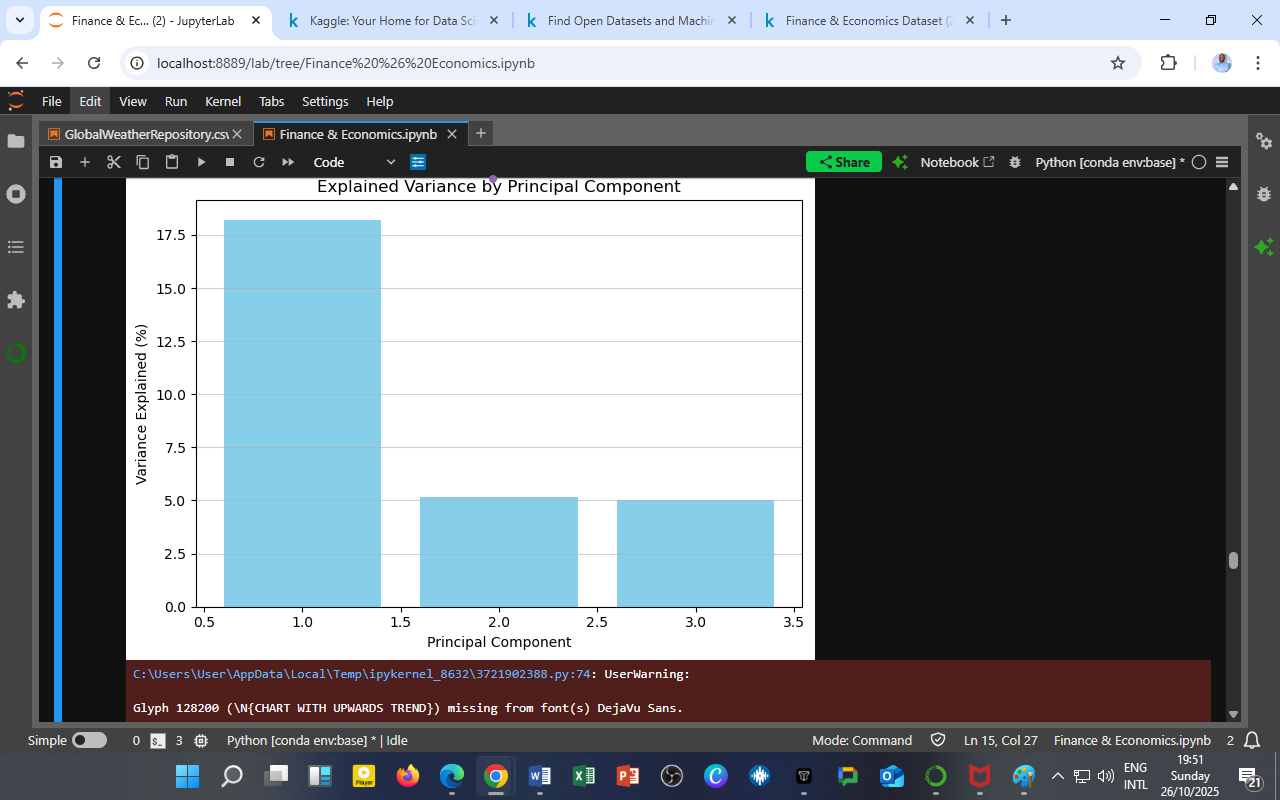Open the debugger bug icon in toolbar
Screen dimensions: 1280x800
tap(1015, 162)
